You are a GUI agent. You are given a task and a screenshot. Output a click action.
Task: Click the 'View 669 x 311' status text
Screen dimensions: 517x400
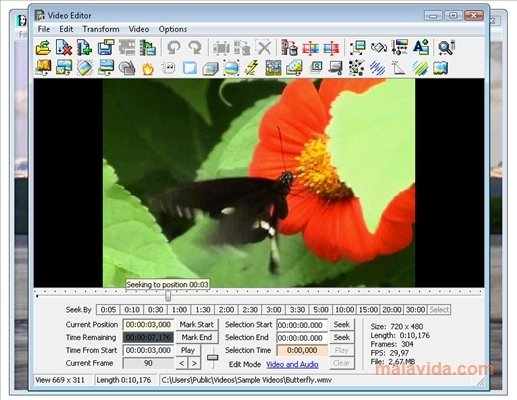coord(60,380)
